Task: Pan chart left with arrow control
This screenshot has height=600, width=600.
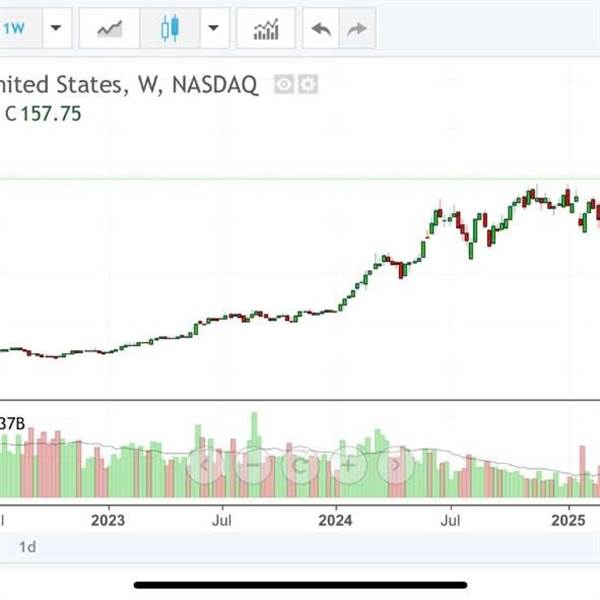Action: (204, 466)
